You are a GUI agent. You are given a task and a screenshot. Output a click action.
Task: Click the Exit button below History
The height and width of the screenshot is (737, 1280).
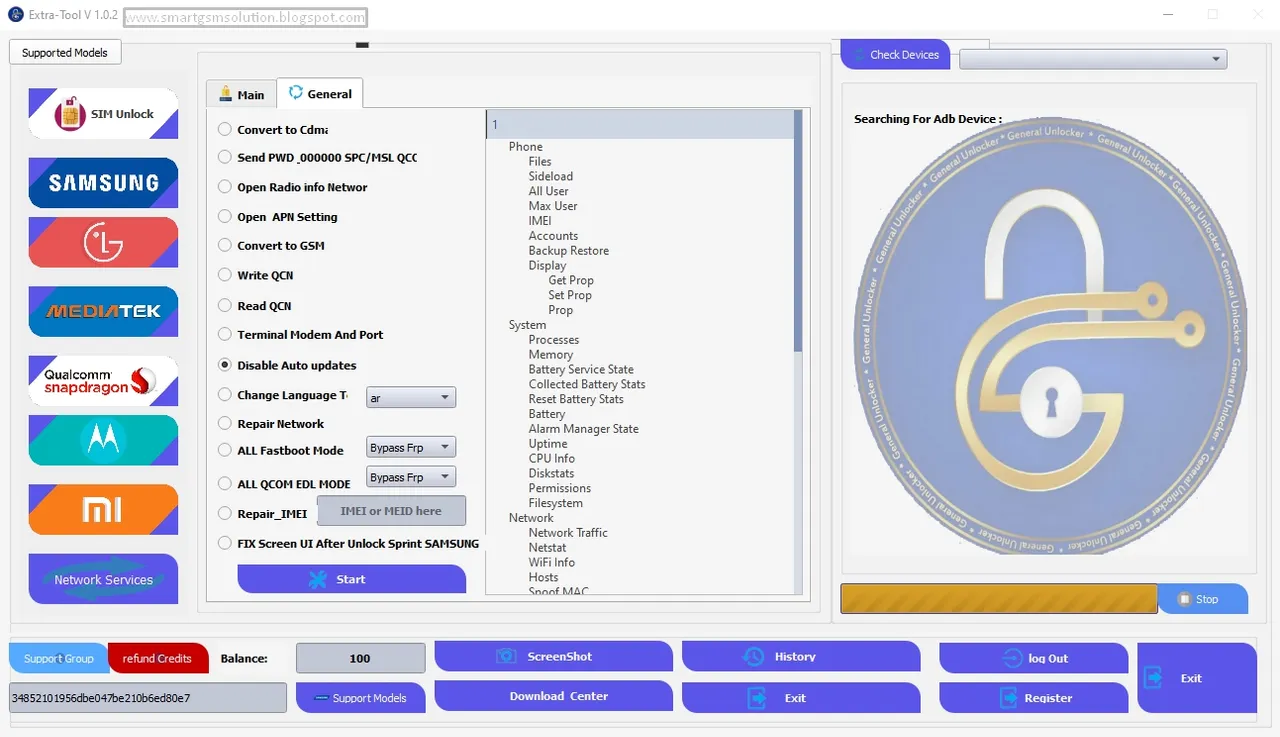click(800, 698)
